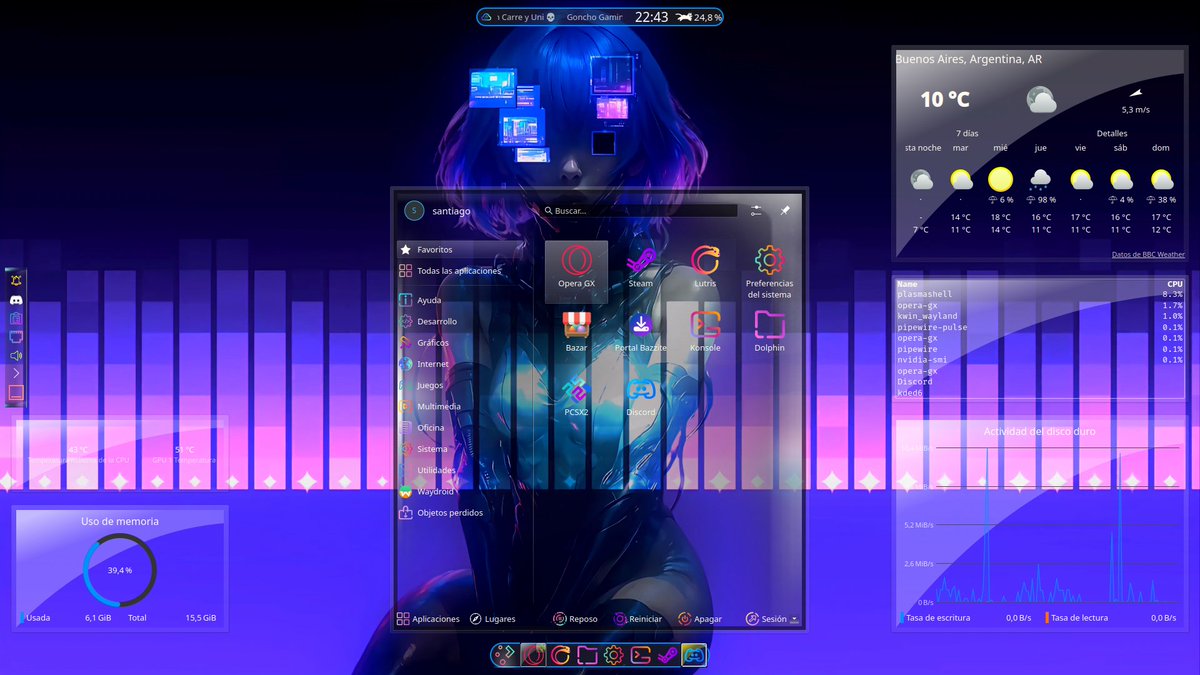
Task: Click cloud weather icon in top panel
Action: coord(486,17)
